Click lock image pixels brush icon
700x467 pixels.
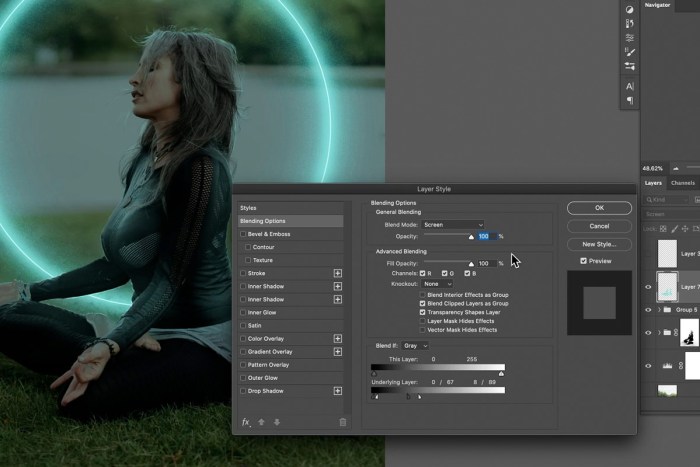(674, 229)
